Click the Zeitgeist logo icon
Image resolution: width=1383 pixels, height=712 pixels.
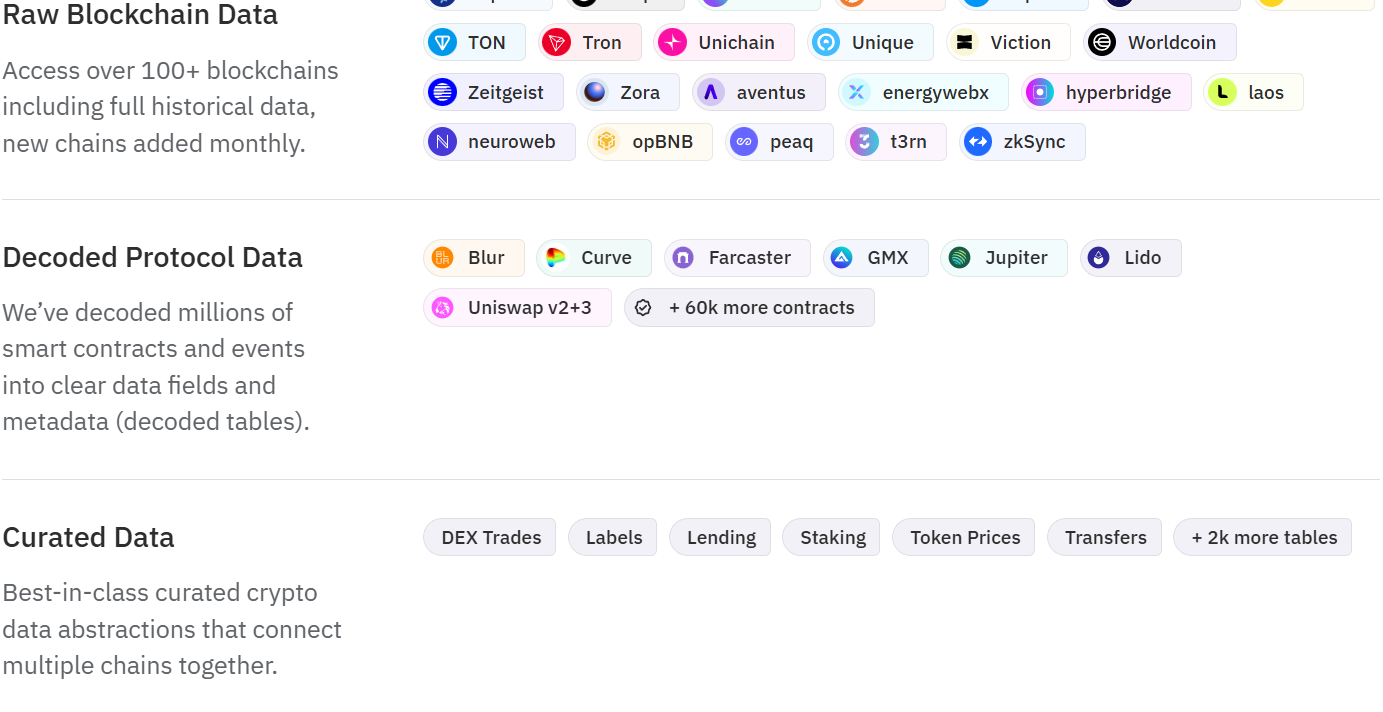(x=442, y=92)
